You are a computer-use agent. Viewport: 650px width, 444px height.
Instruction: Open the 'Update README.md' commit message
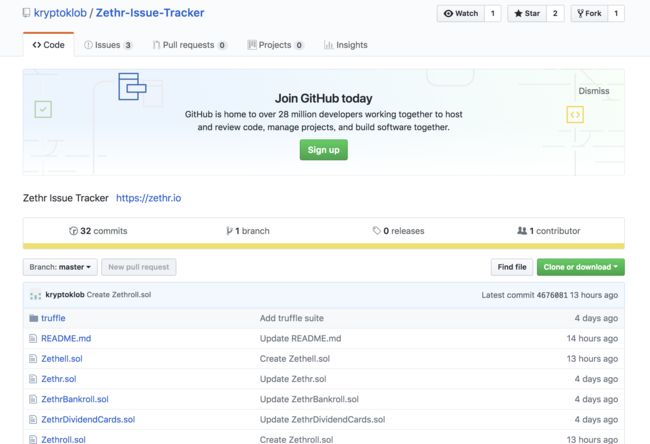click(x=301, y=338)
